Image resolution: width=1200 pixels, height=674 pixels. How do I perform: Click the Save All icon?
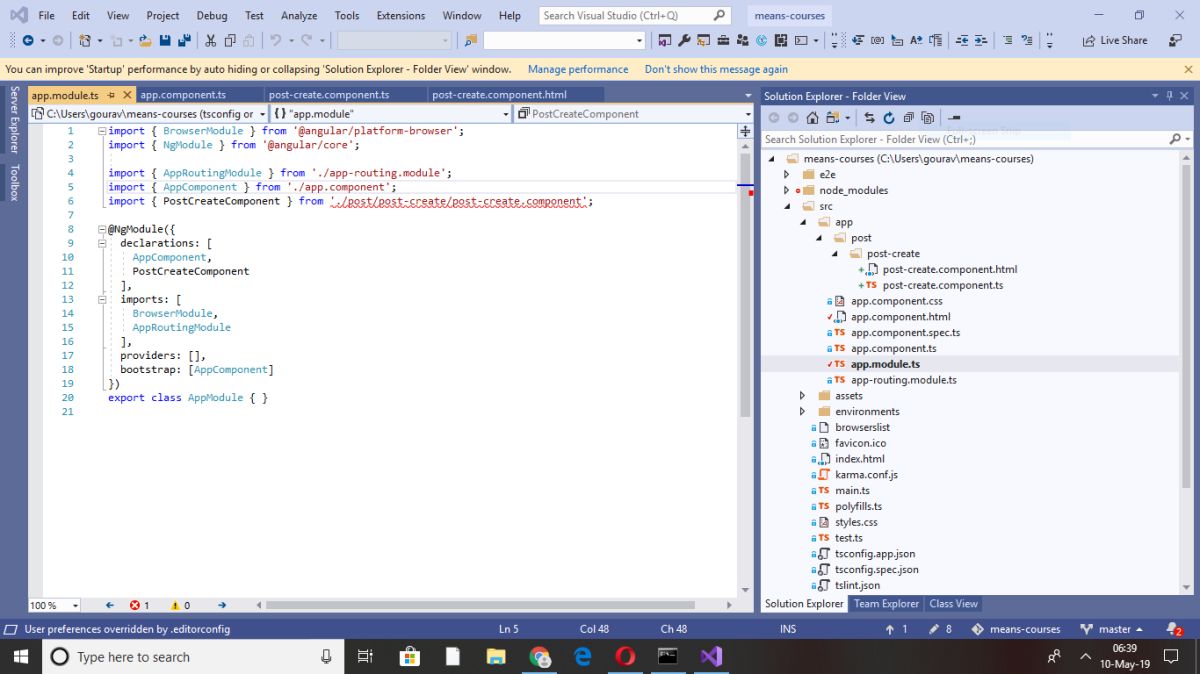184,40
